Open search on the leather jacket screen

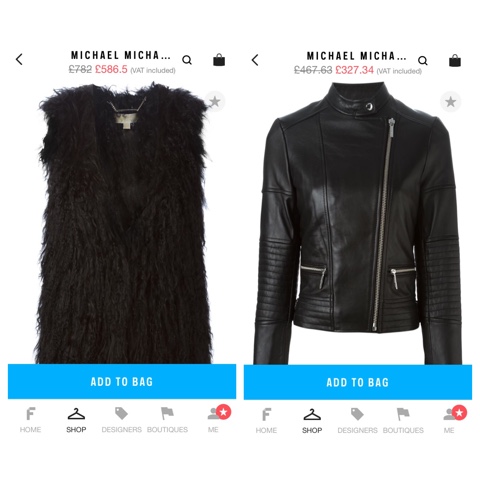(423, 61)
